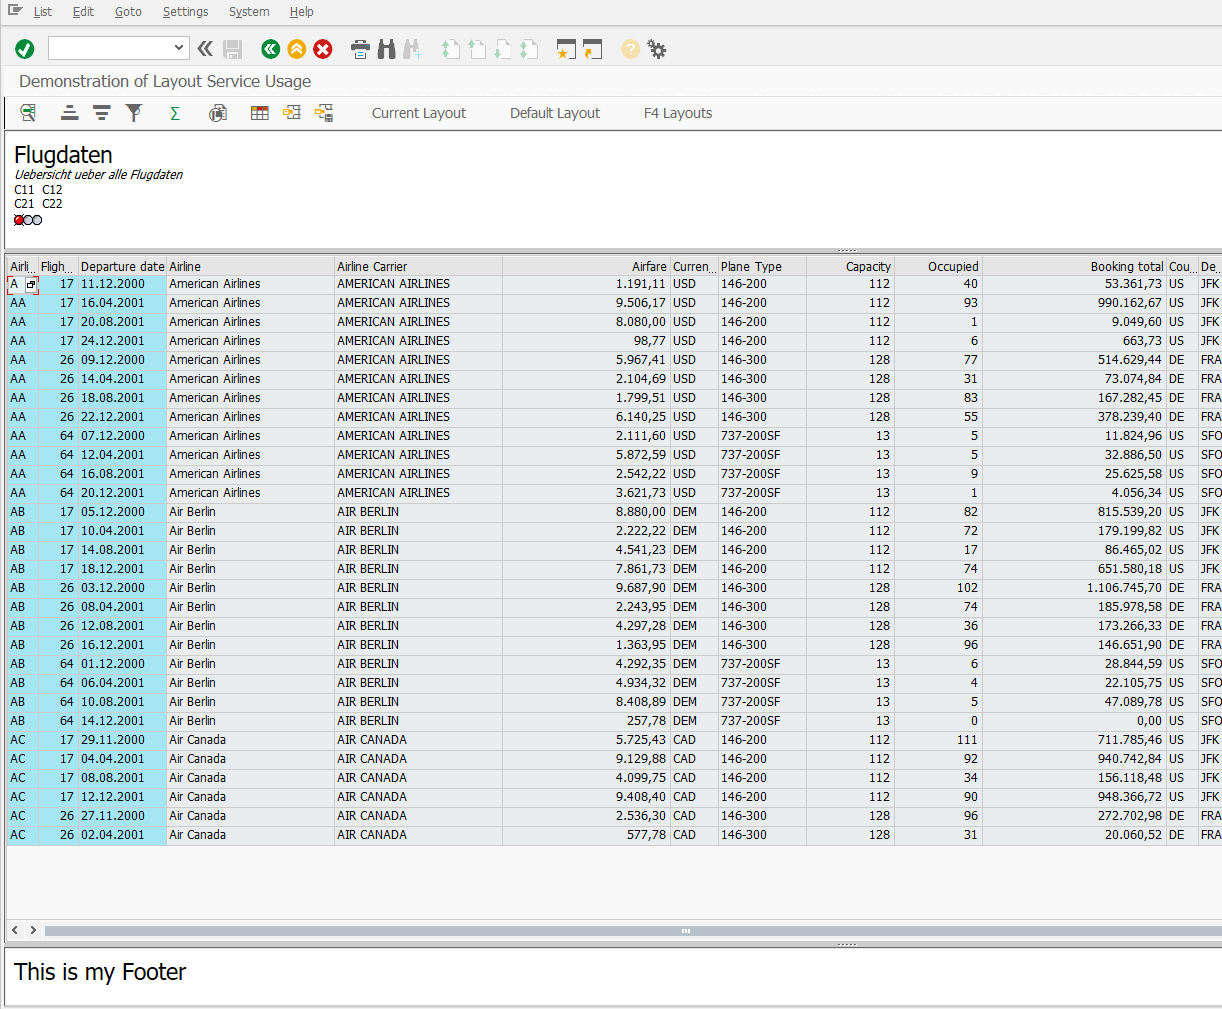
Task: Click the horizontal scrollbar left arrow
Action: 15,930
